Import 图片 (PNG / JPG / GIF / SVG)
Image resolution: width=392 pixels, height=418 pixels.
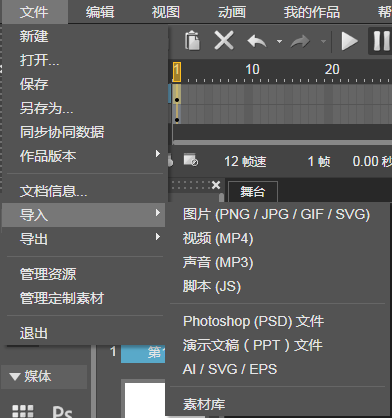pos(276,214)
